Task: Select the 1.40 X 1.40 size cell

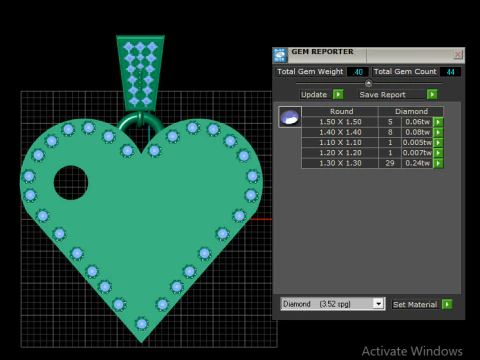Action: 340,132
